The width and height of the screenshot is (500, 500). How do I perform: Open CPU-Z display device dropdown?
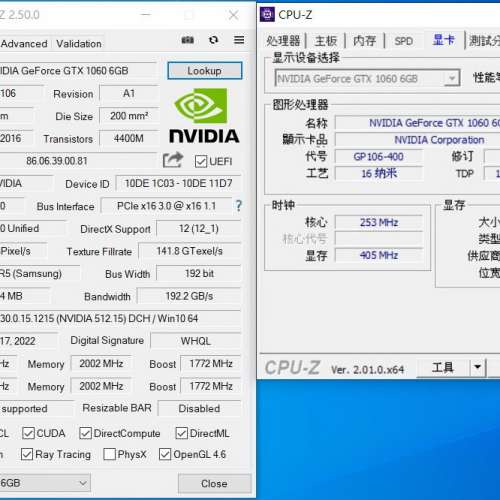click(368, 78)
